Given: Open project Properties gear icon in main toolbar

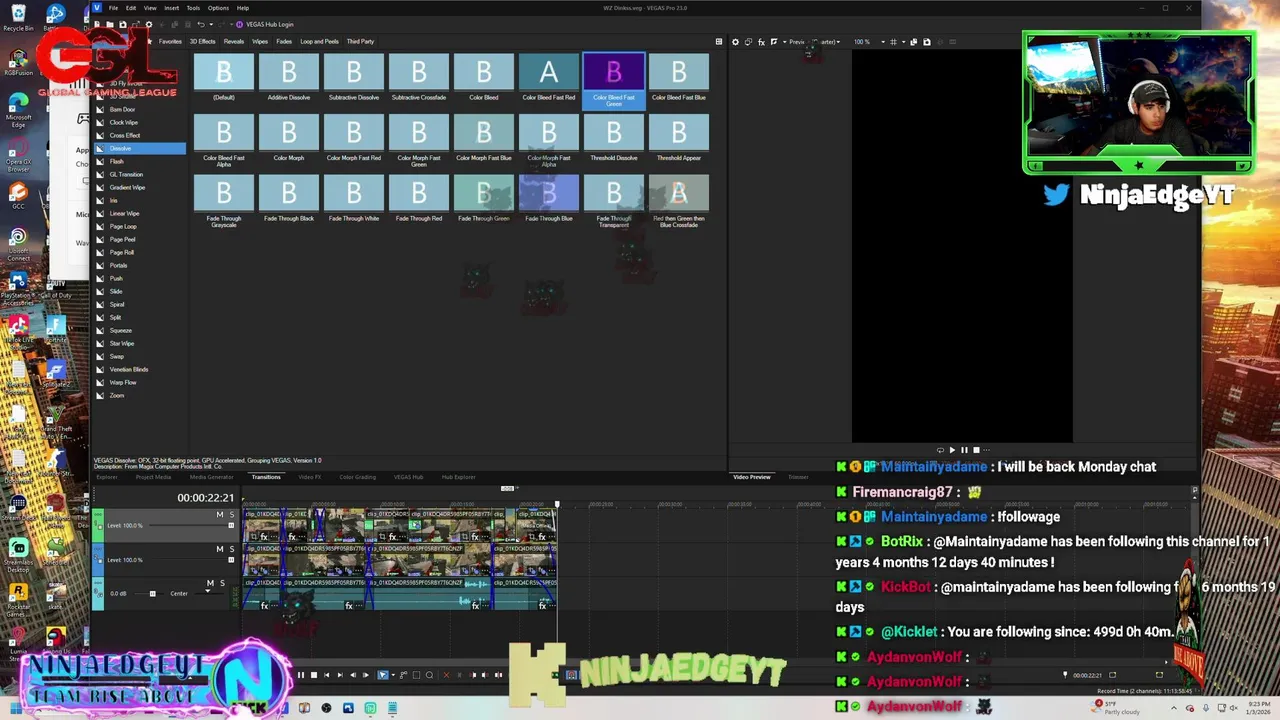Looking at the screenshot, I should 149,24.
